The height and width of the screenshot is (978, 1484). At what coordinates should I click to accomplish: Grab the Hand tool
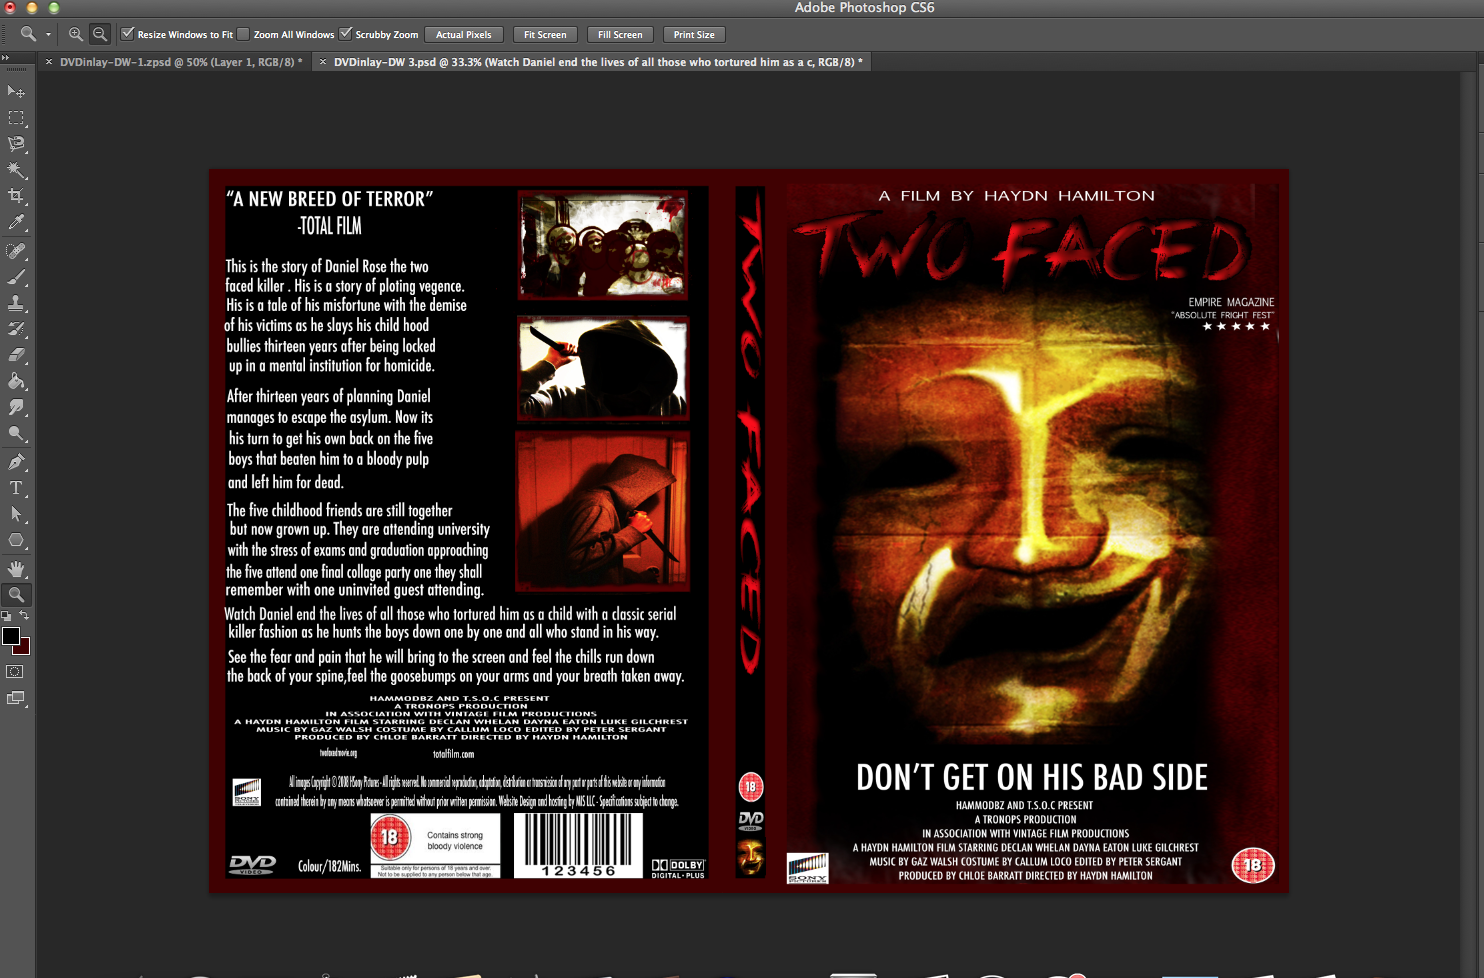click(14, 568)
